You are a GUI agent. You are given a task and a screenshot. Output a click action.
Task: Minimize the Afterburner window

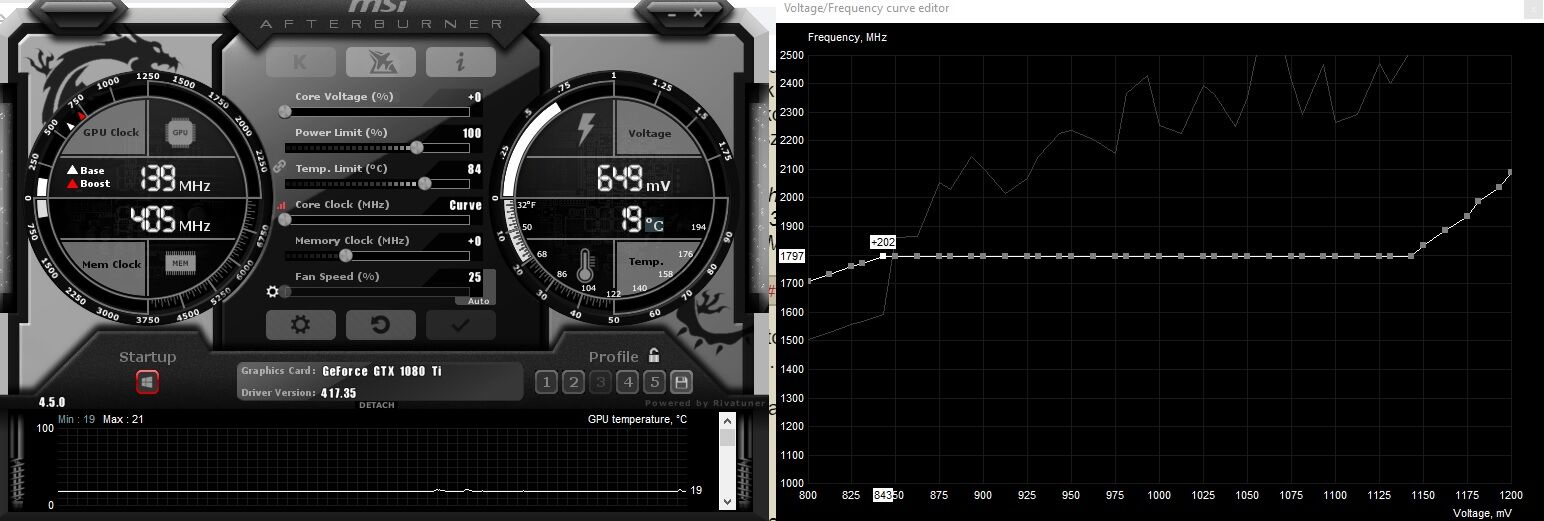coord(670,12)
